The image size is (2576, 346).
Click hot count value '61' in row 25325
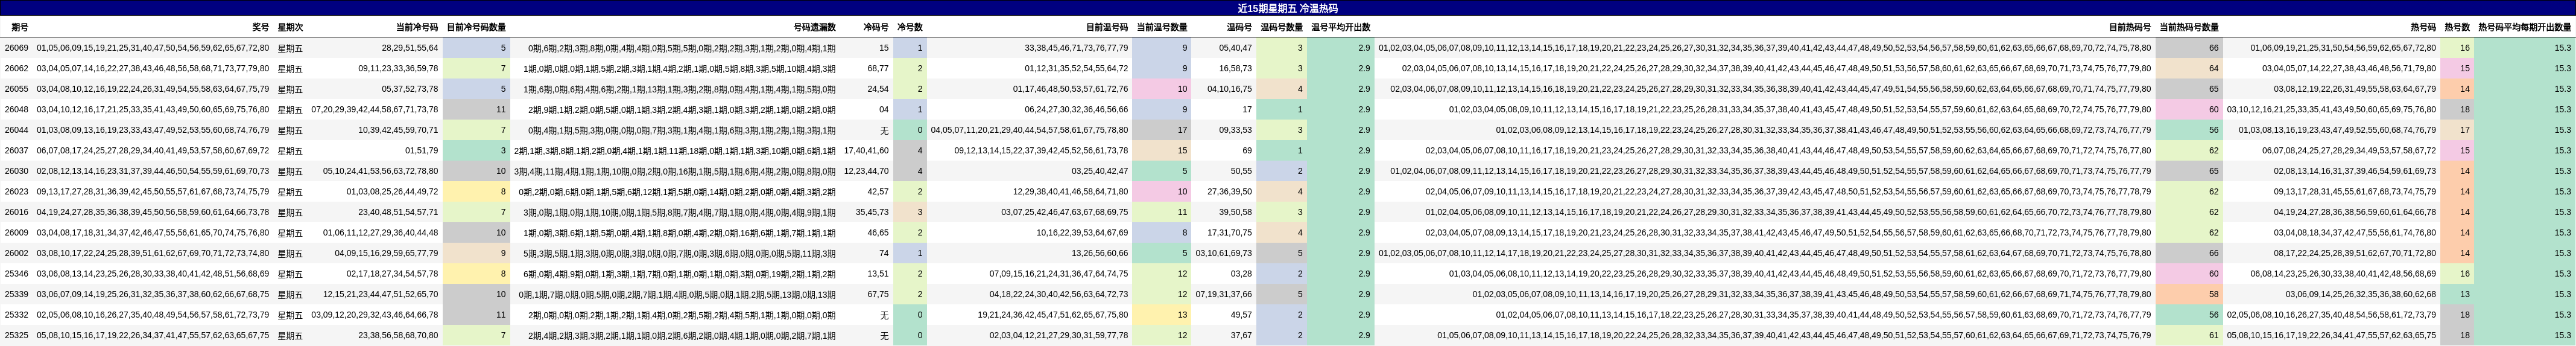click(2213, 335)
